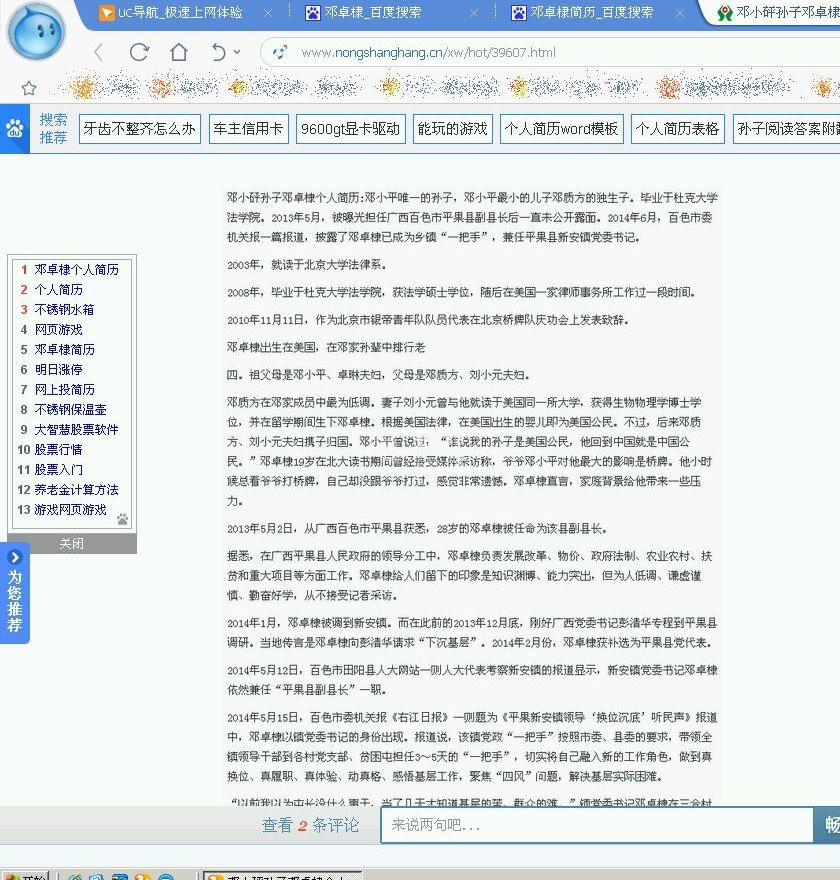Click the address bar URL field
This screenshot has height=880, width=840.
click(x=500, y=52)
